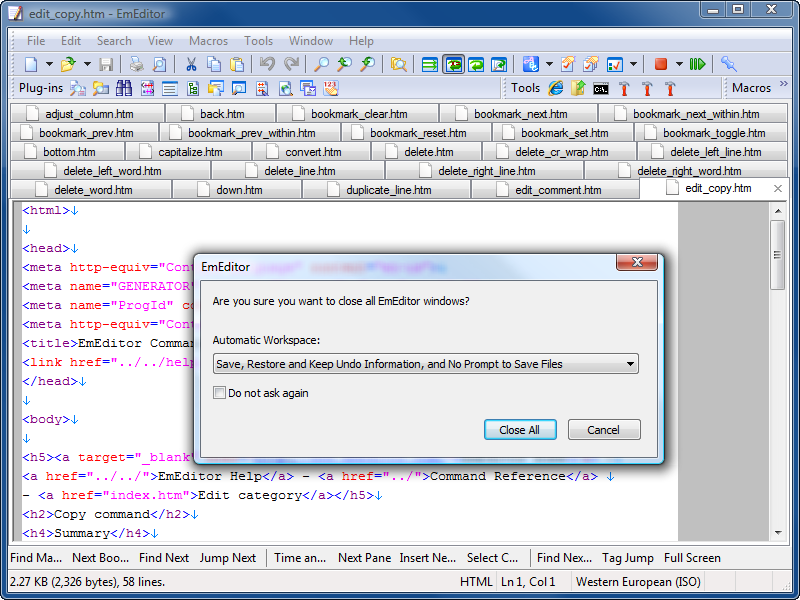Open the Macros menu

208,41
